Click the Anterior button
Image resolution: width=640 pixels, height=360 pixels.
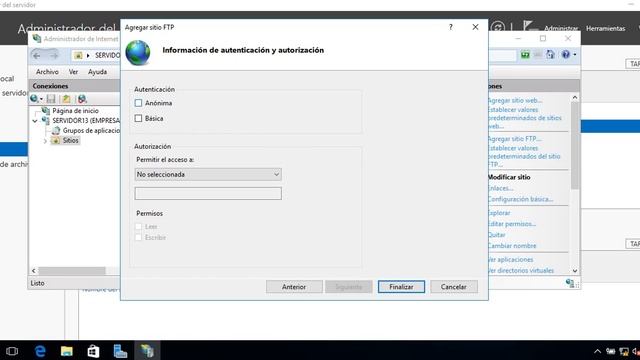pyautogui.click(x=294, y=287)
